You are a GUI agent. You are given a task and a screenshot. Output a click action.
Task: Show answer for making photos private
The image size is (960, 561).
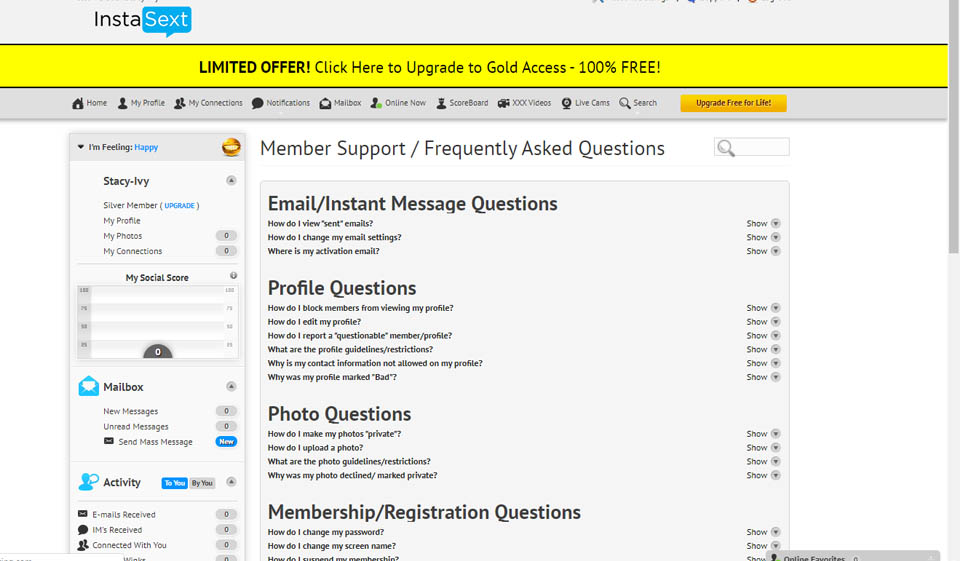click(763, 434)
